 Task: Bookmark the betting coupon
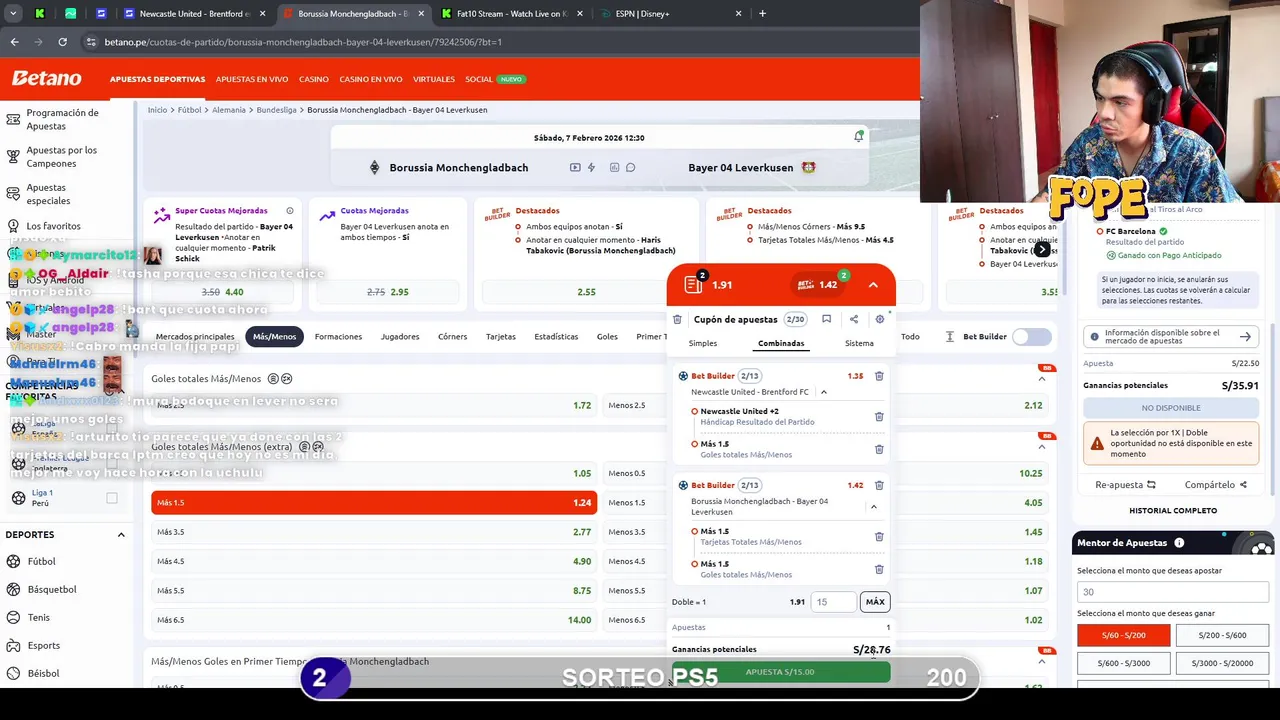tap(826, 319)
